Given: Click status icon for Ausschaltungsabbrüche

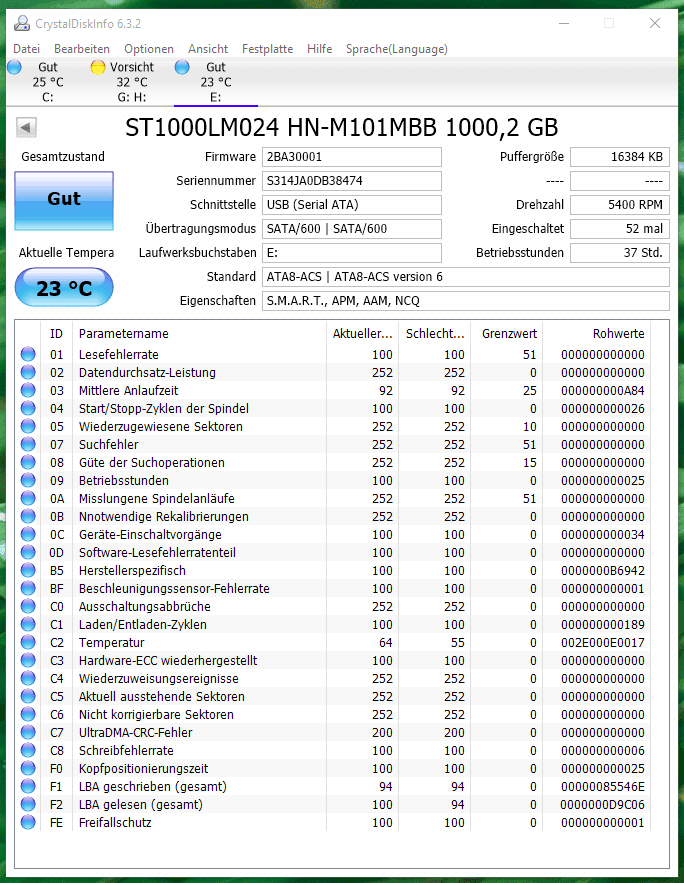Looking at the screenshot, I should click(28, 606).
